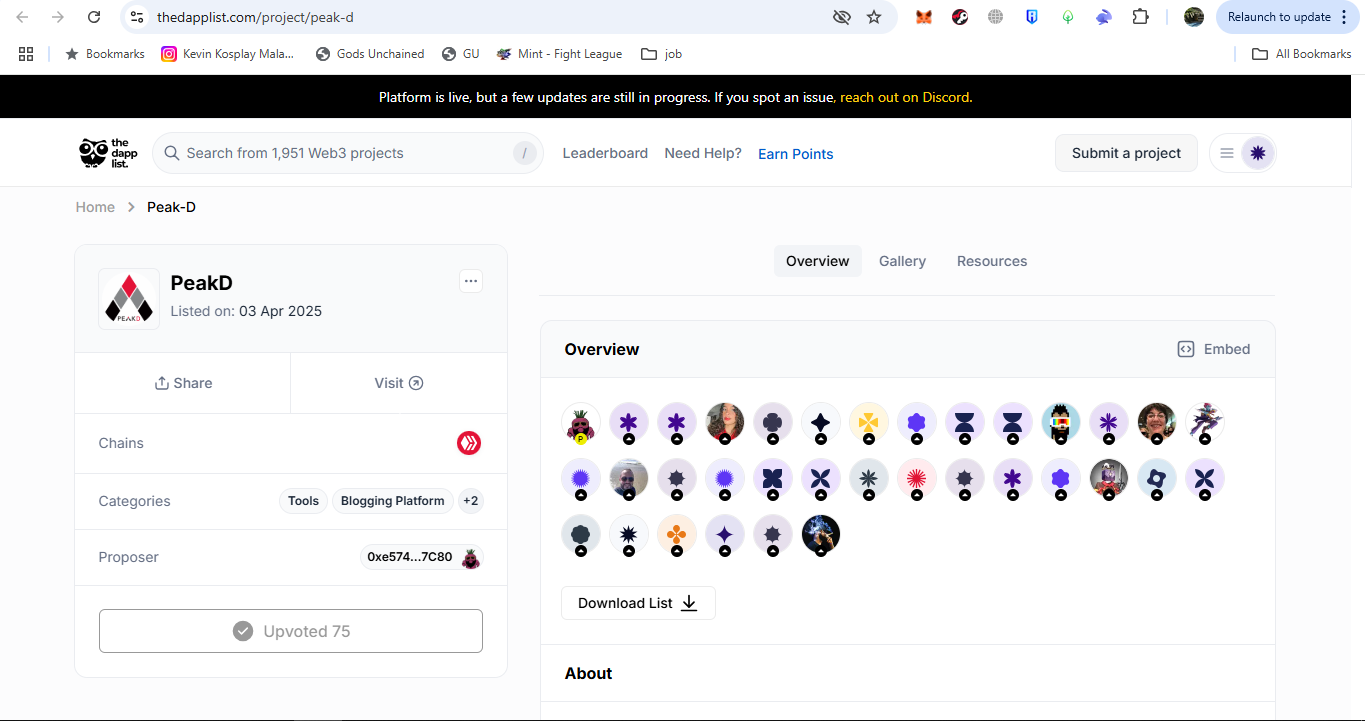Click the Blogging Platform category tag
The image size is (1365, 721).
392,501
